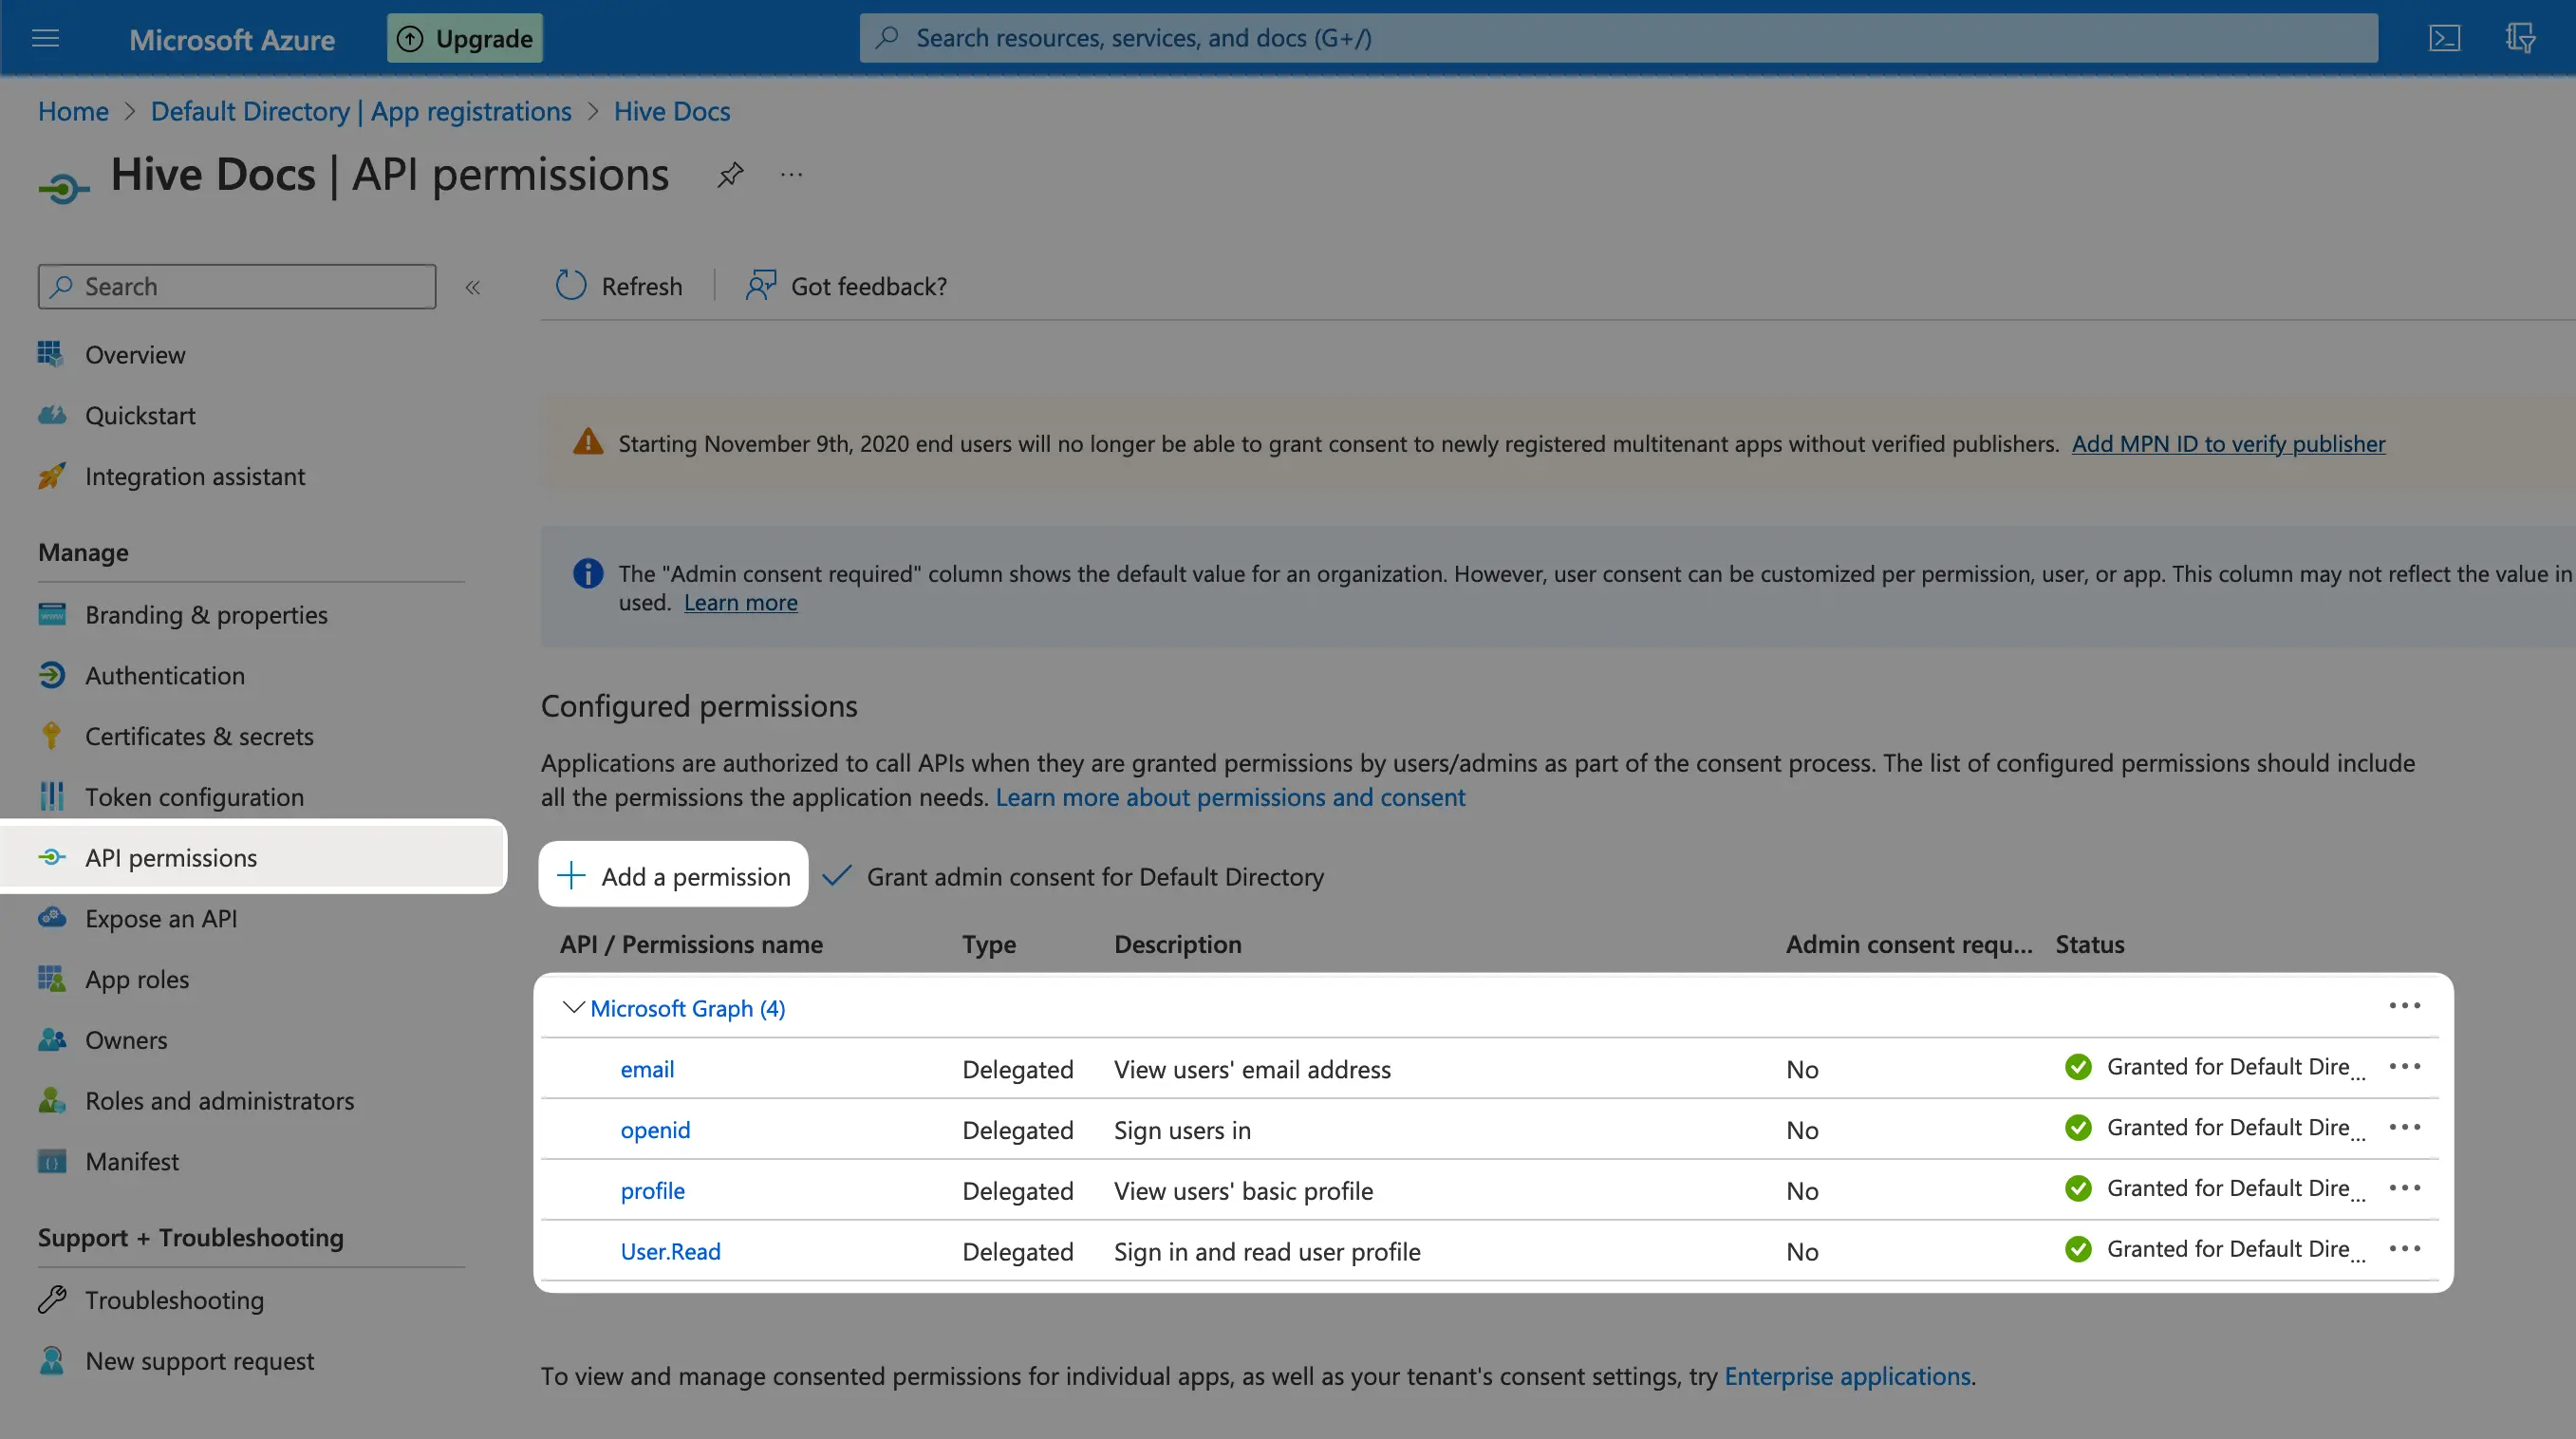Click the Certificates & secrets key icon

51,736
